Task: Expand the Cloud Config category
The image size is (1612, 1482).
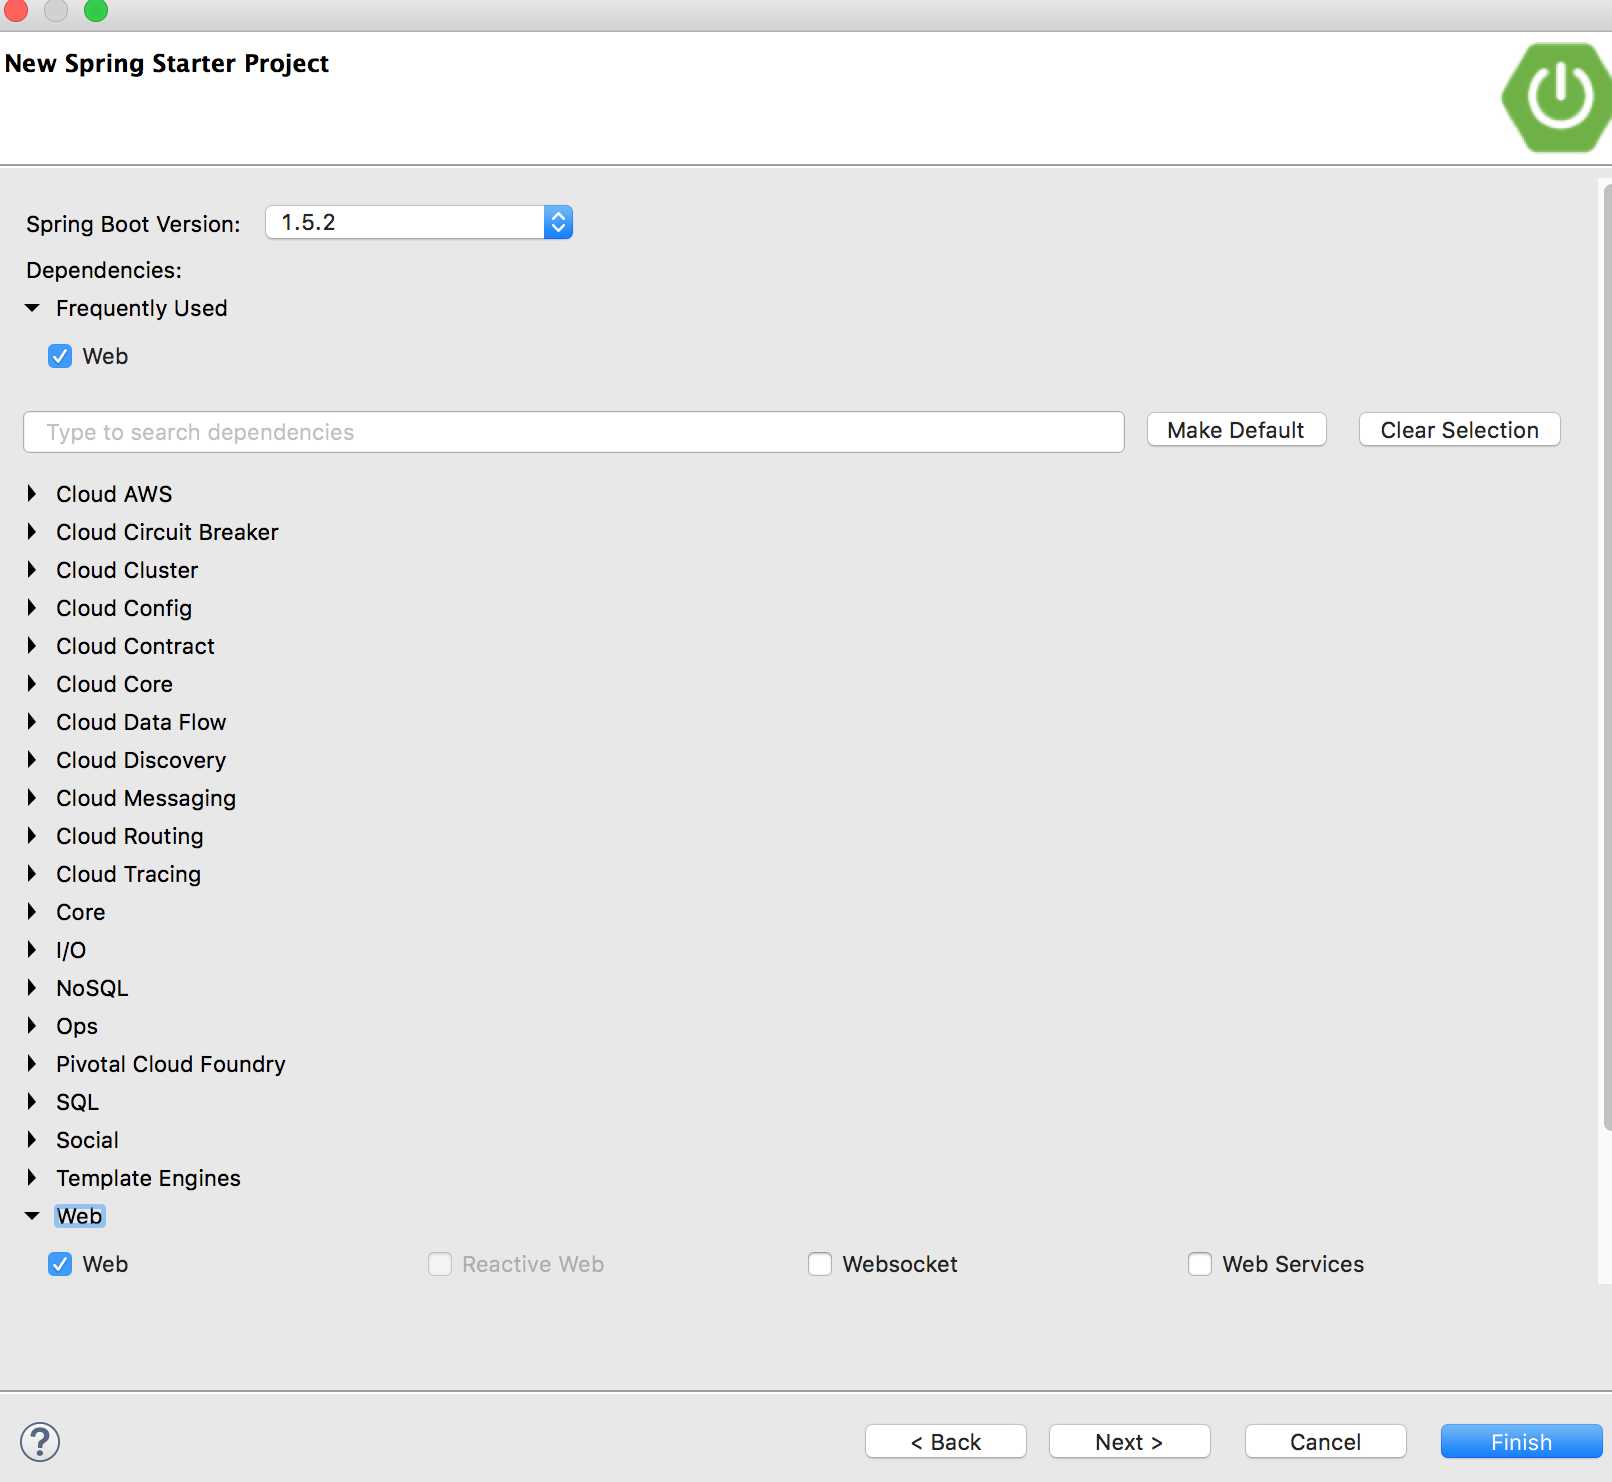Action: pos(32,608)
